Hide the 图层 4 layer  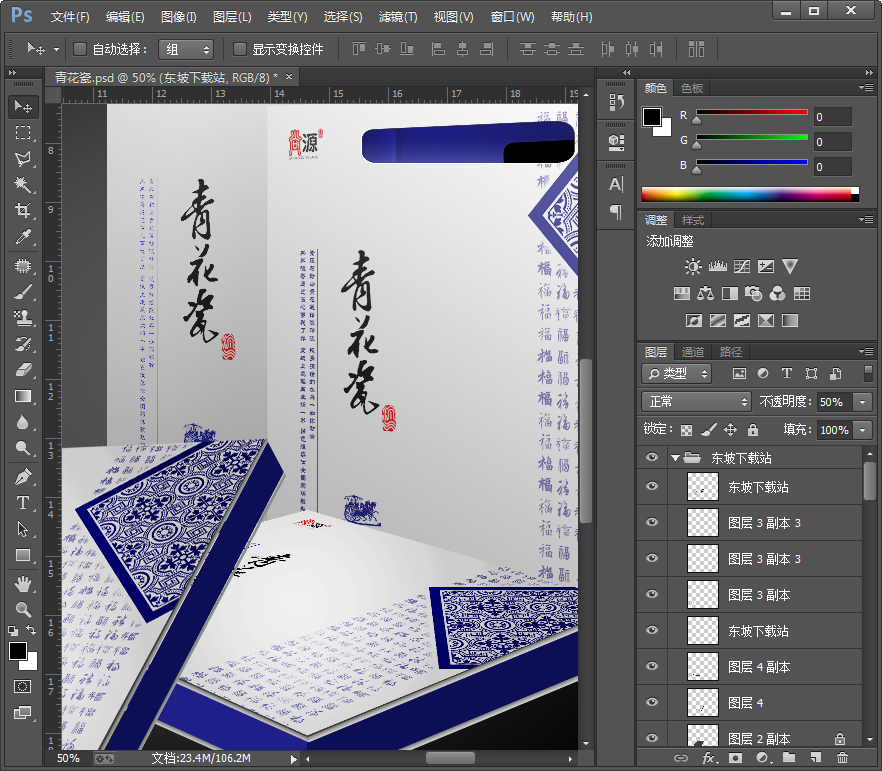652,703
